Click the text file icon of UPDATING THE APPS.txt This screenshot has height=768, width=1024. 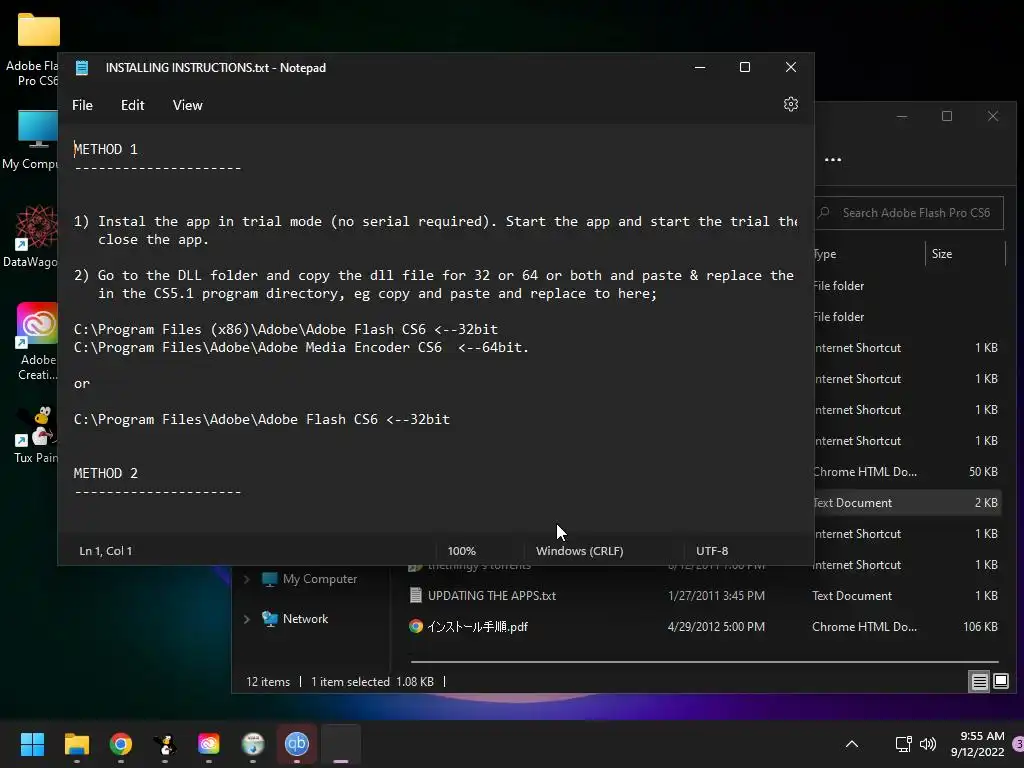click(x=415, y=596)
